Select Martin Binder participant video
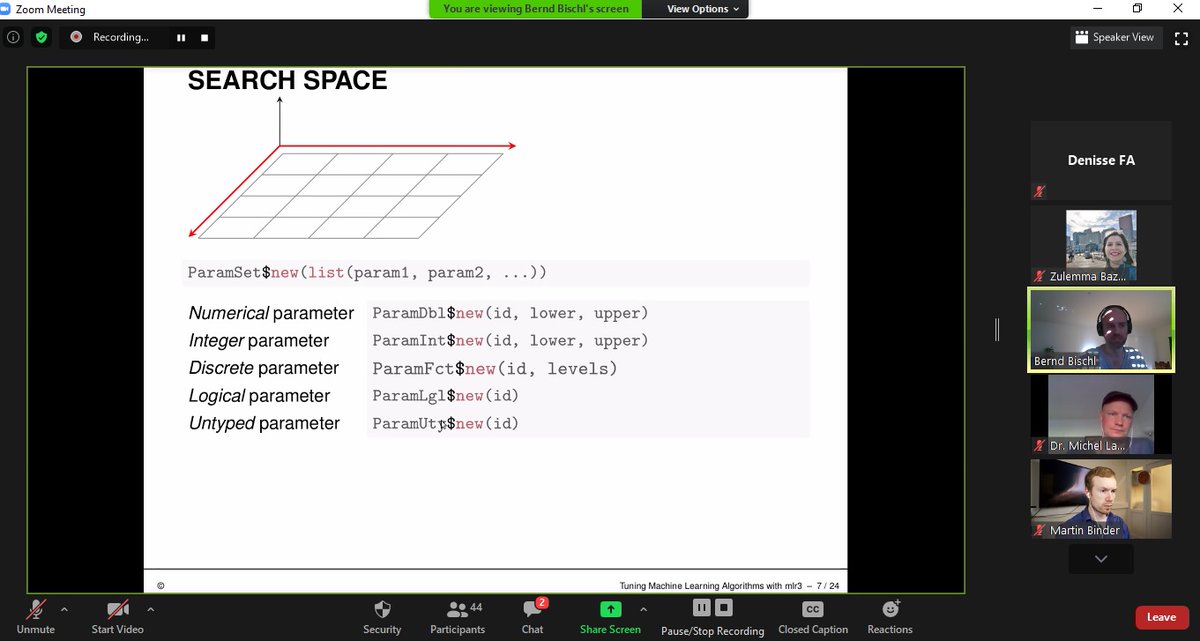This screenshot has height=641, width=1200. (x=1101, y=499)
